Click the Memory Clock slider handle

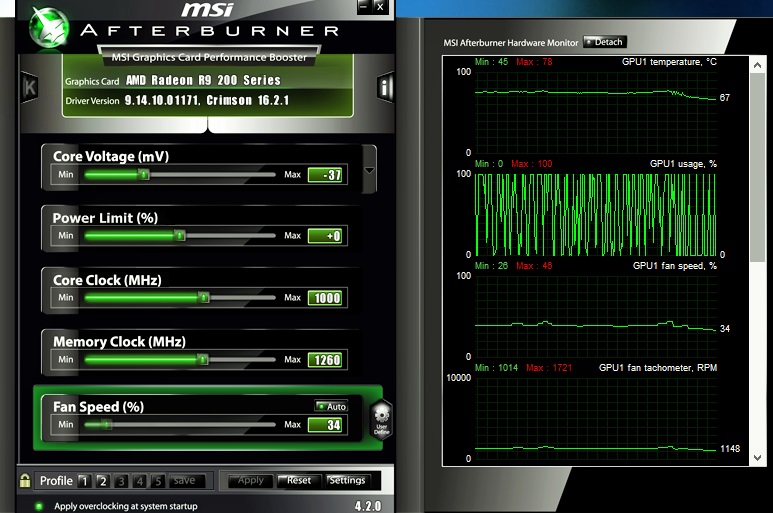pyautogui.click(x=203, y=359)
